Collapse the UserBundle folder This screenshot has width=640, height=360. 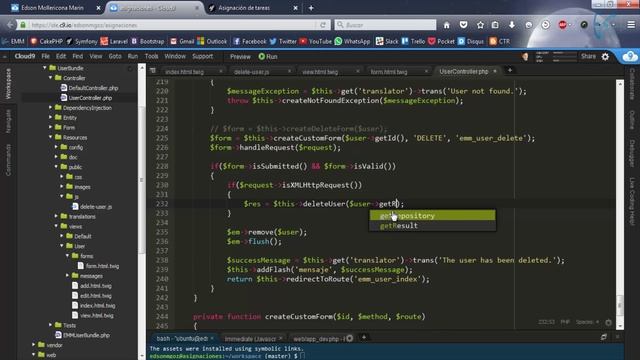click(44, 68)
